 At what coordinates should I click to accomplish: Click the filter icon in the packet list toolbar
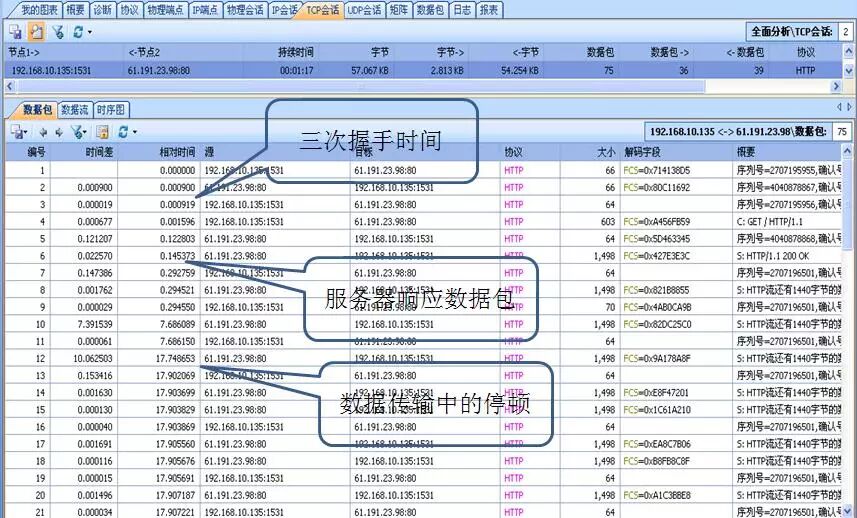tap(78, 132)
